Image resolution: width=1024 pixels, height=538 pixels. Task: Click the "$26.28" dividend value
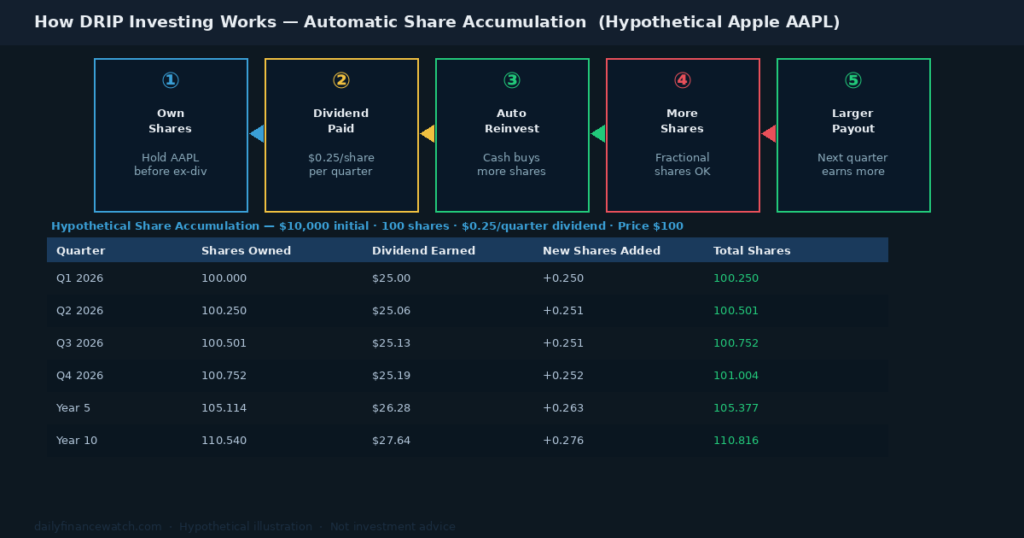(391, 408)
